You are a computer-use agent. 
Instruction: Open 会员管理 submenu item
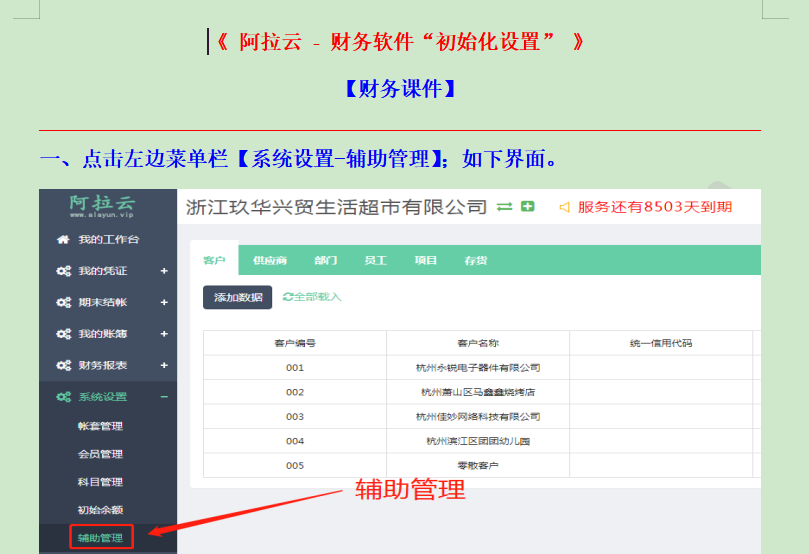(100, 454)
